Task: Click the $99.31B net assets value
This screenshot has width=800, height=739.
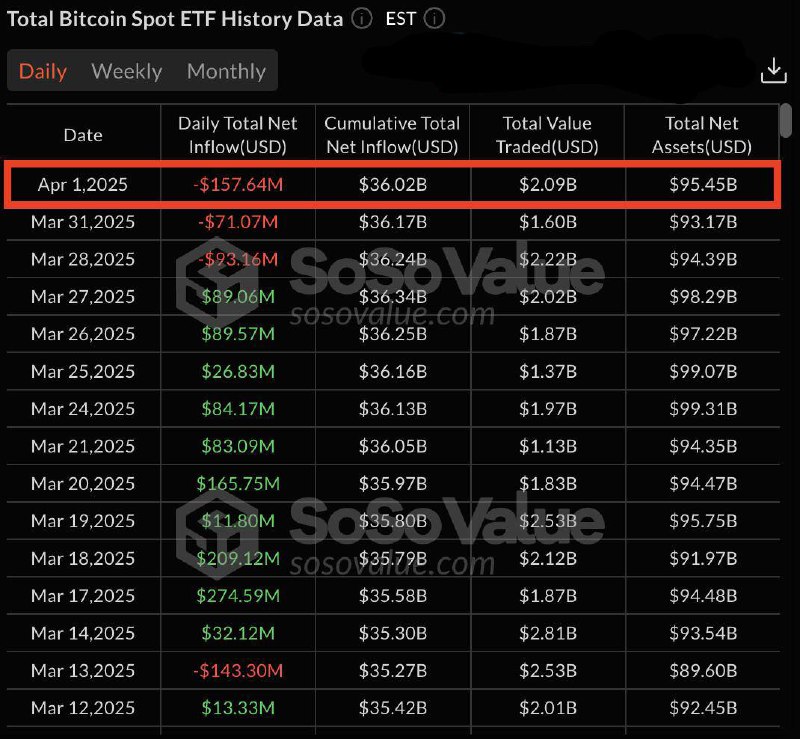Action: (703, 409)
